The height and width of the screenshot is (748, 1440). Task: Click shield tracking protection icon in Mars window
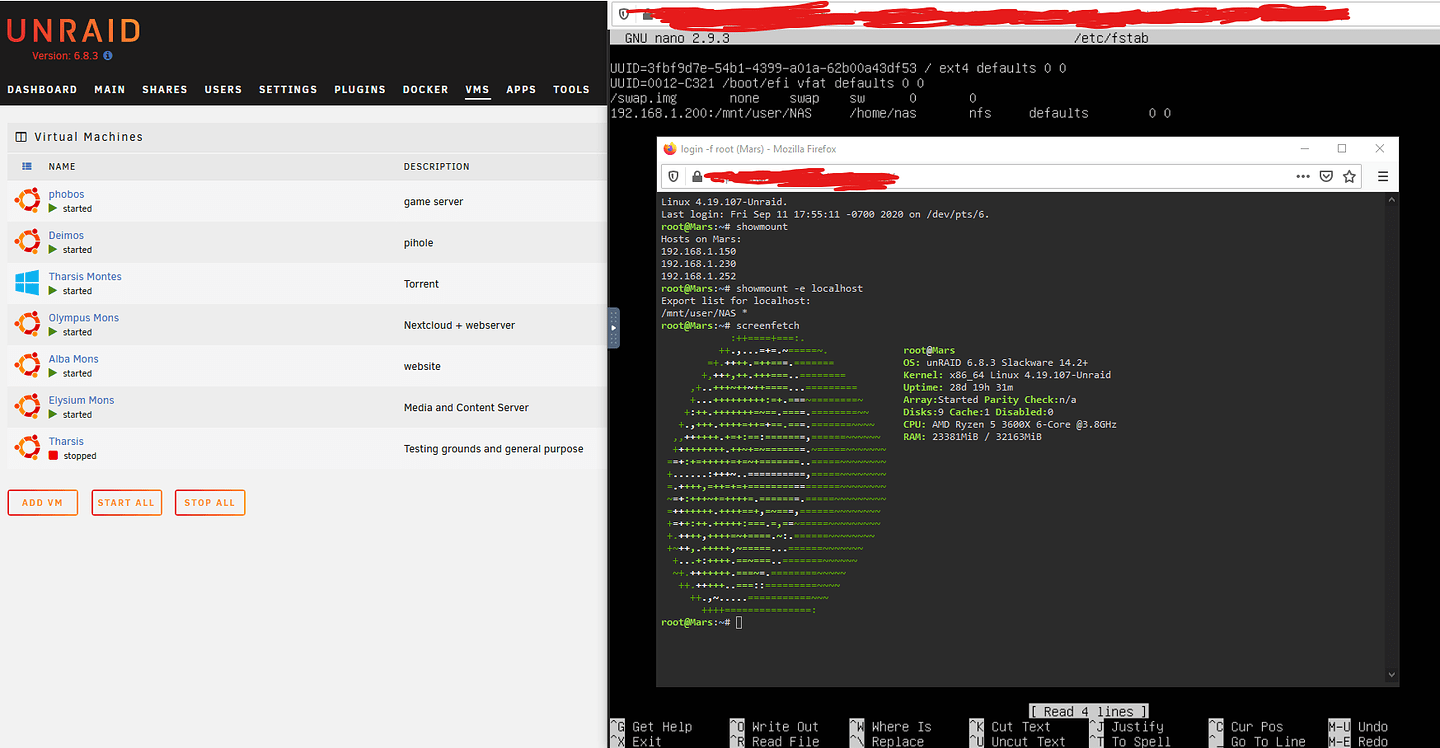coord(673,176)
